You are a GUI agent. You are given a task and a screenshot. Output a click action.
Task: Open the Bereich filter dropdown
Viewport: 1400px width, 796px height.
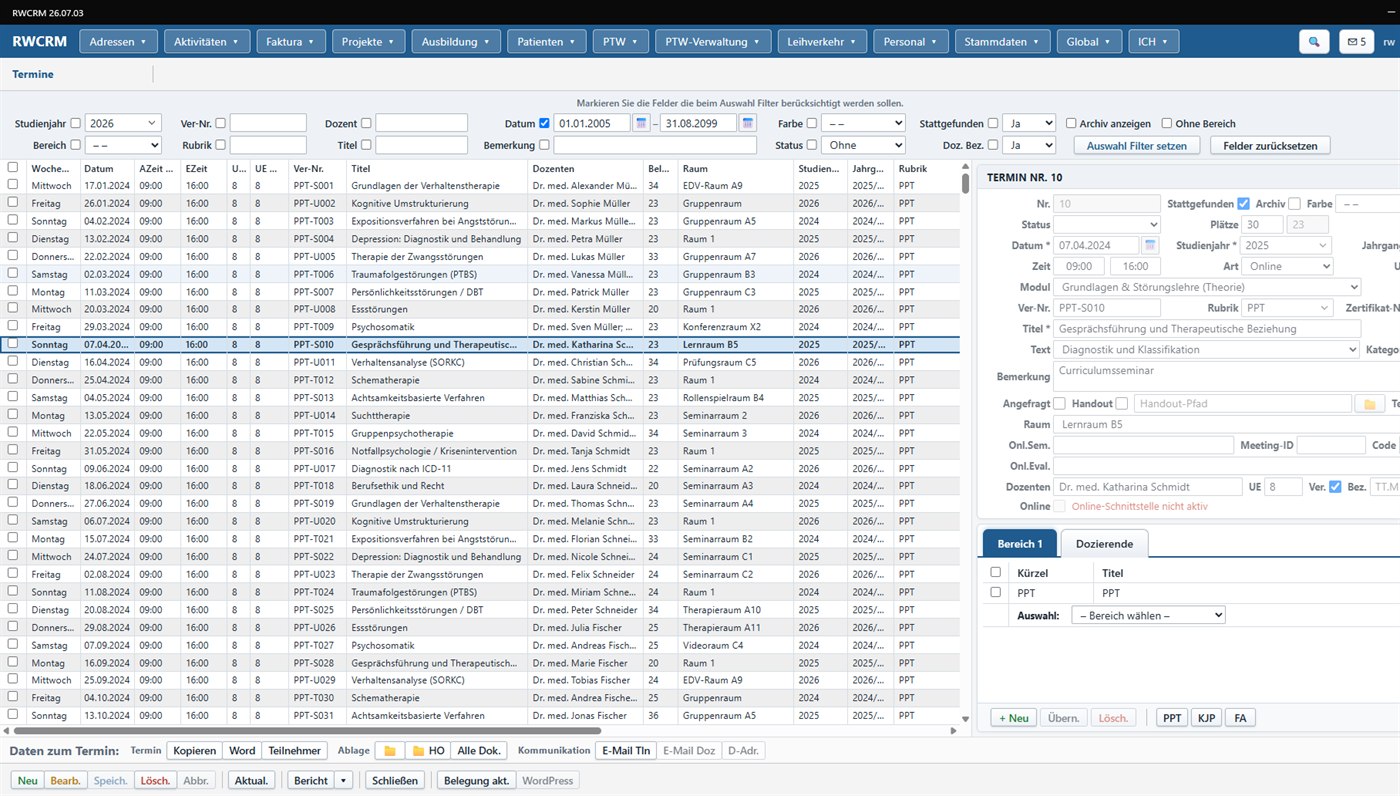click(x=123, y=145)
